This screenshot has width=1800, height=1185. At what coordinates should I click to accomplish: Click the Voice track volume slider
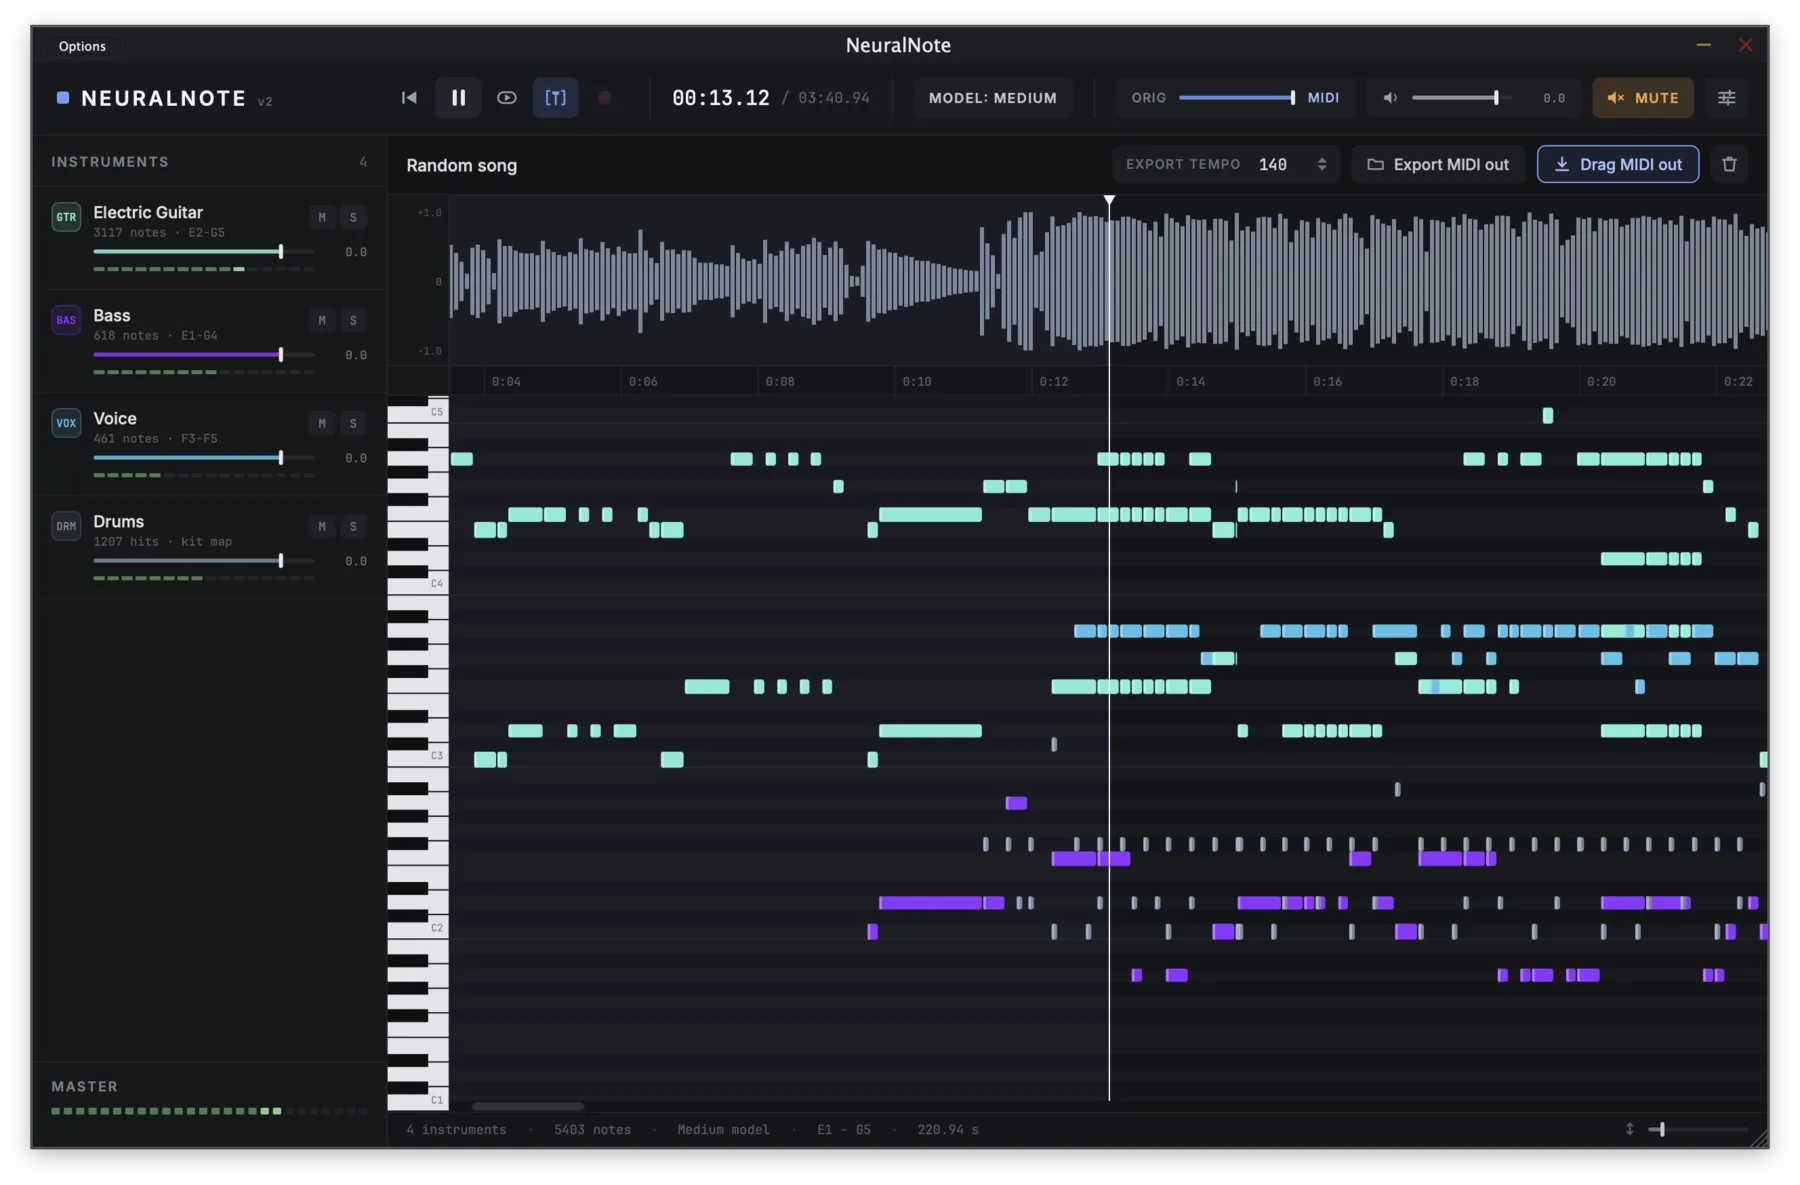point(204,458)
